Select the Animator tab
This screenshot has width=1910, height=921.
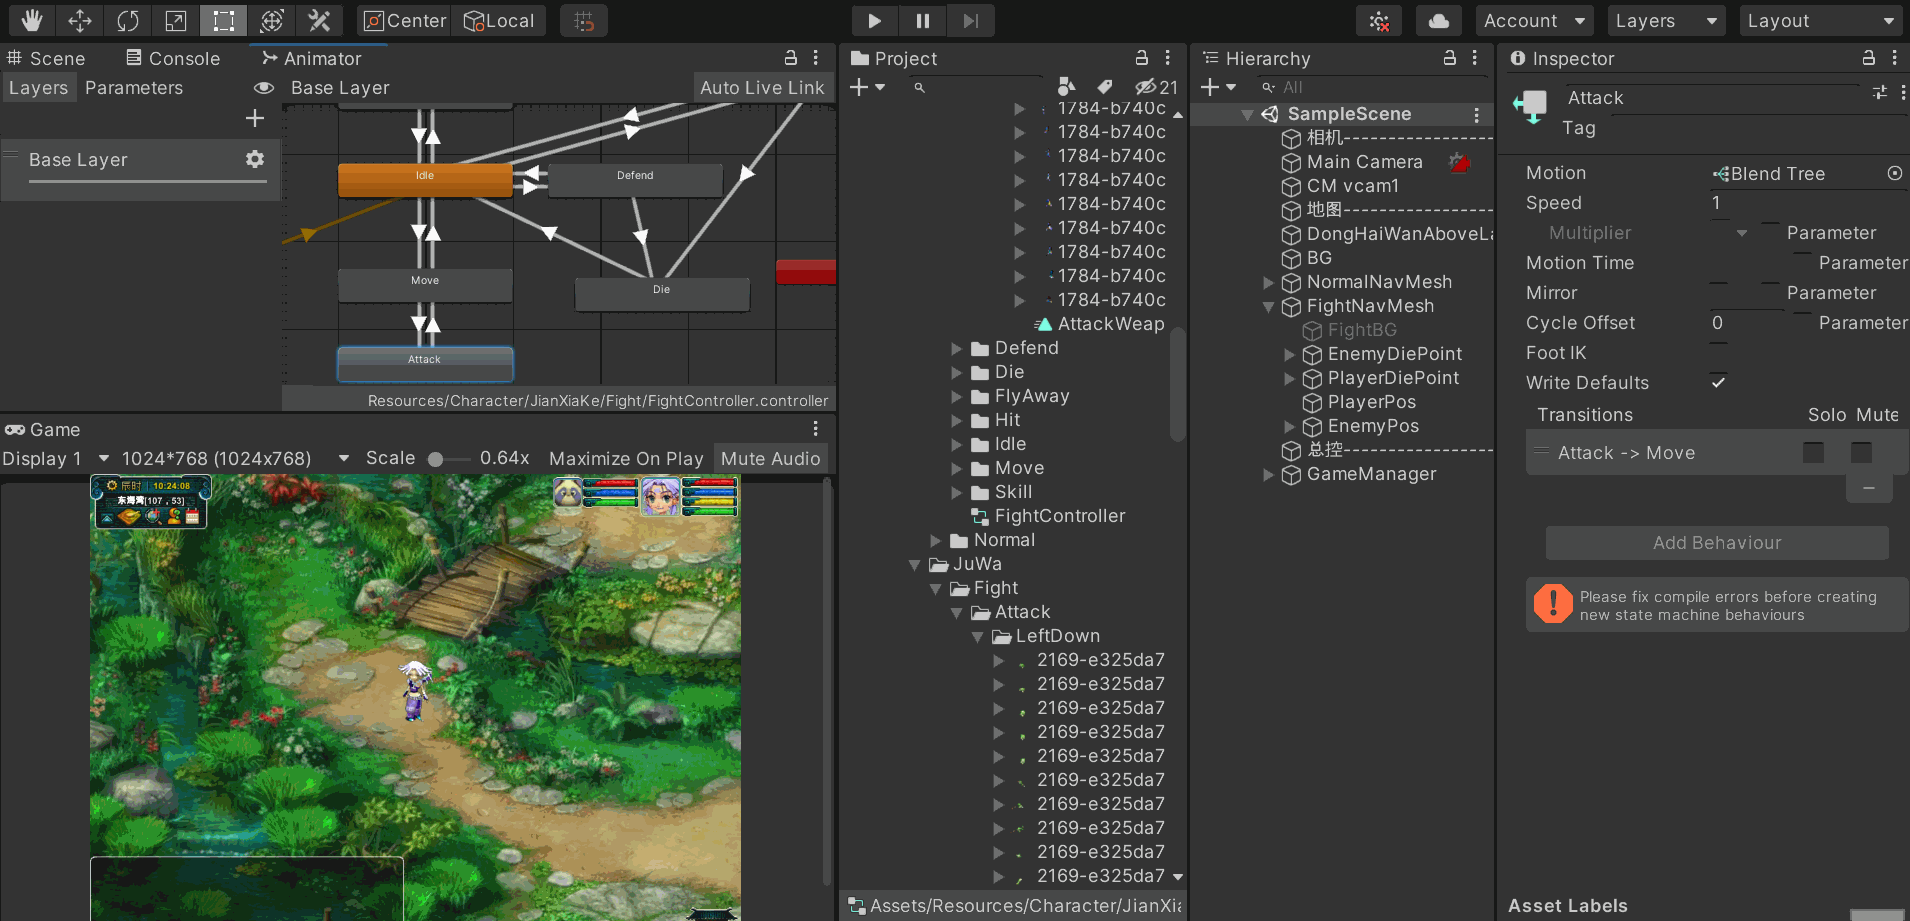(313, 58)
